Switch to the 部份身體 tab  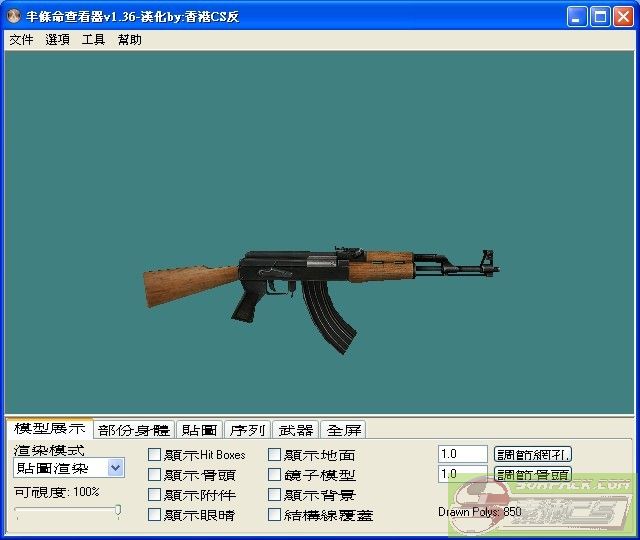pos(134,430)
